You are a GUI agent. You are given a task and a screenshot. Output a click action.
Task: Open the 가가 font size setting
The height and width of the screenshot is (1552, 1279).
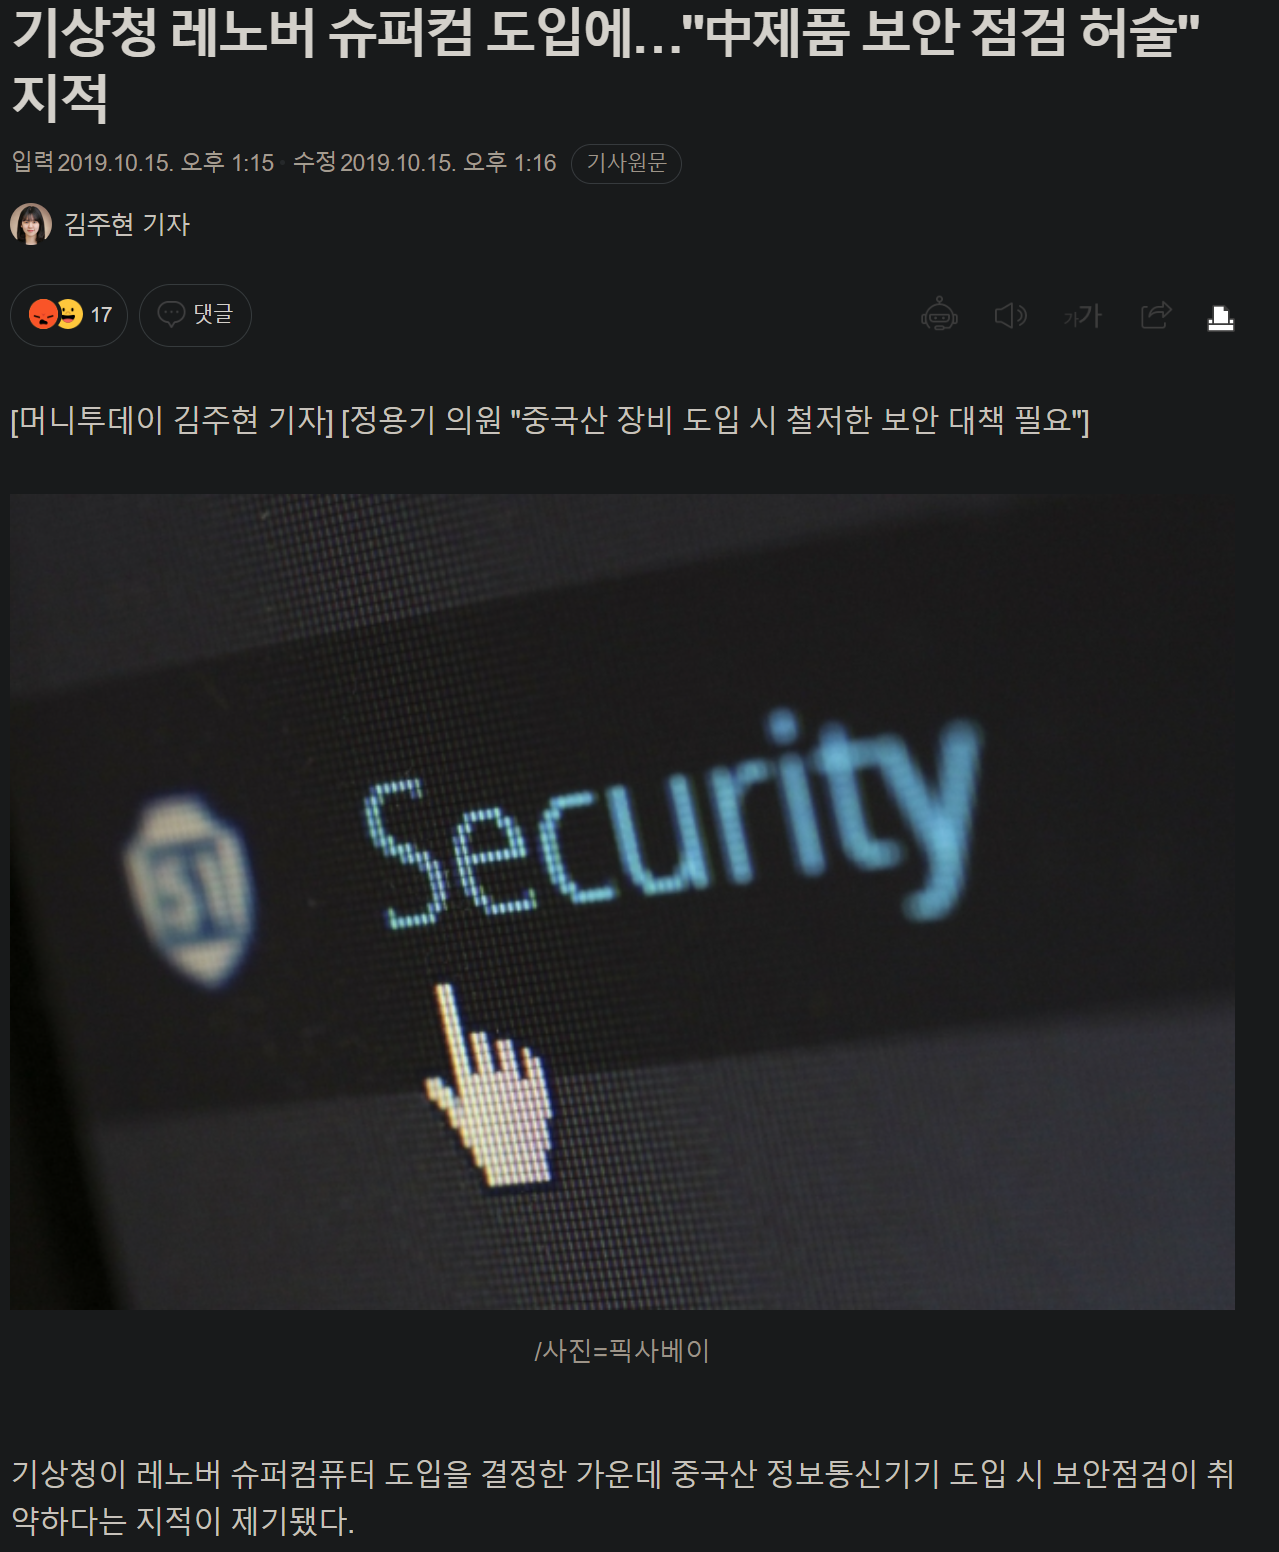click(x=1082, y=316)
